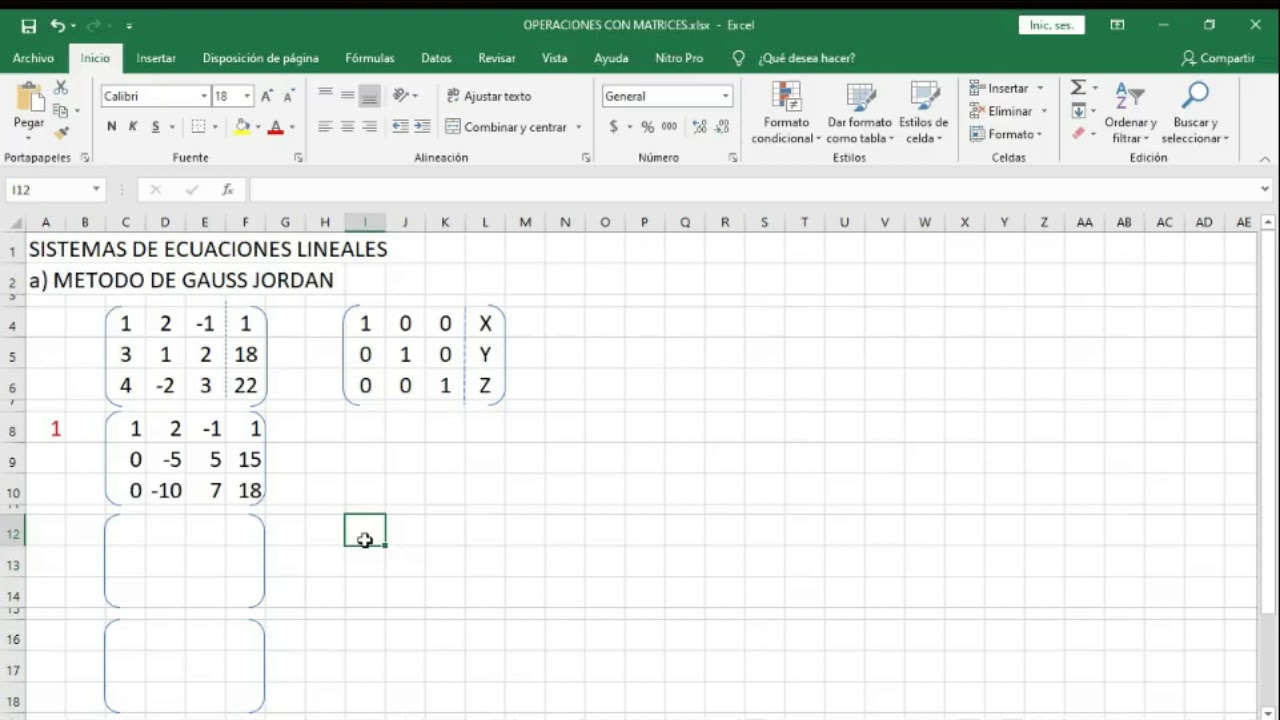
Task: Open font color dropdown arrow
Action: point(292,127)
